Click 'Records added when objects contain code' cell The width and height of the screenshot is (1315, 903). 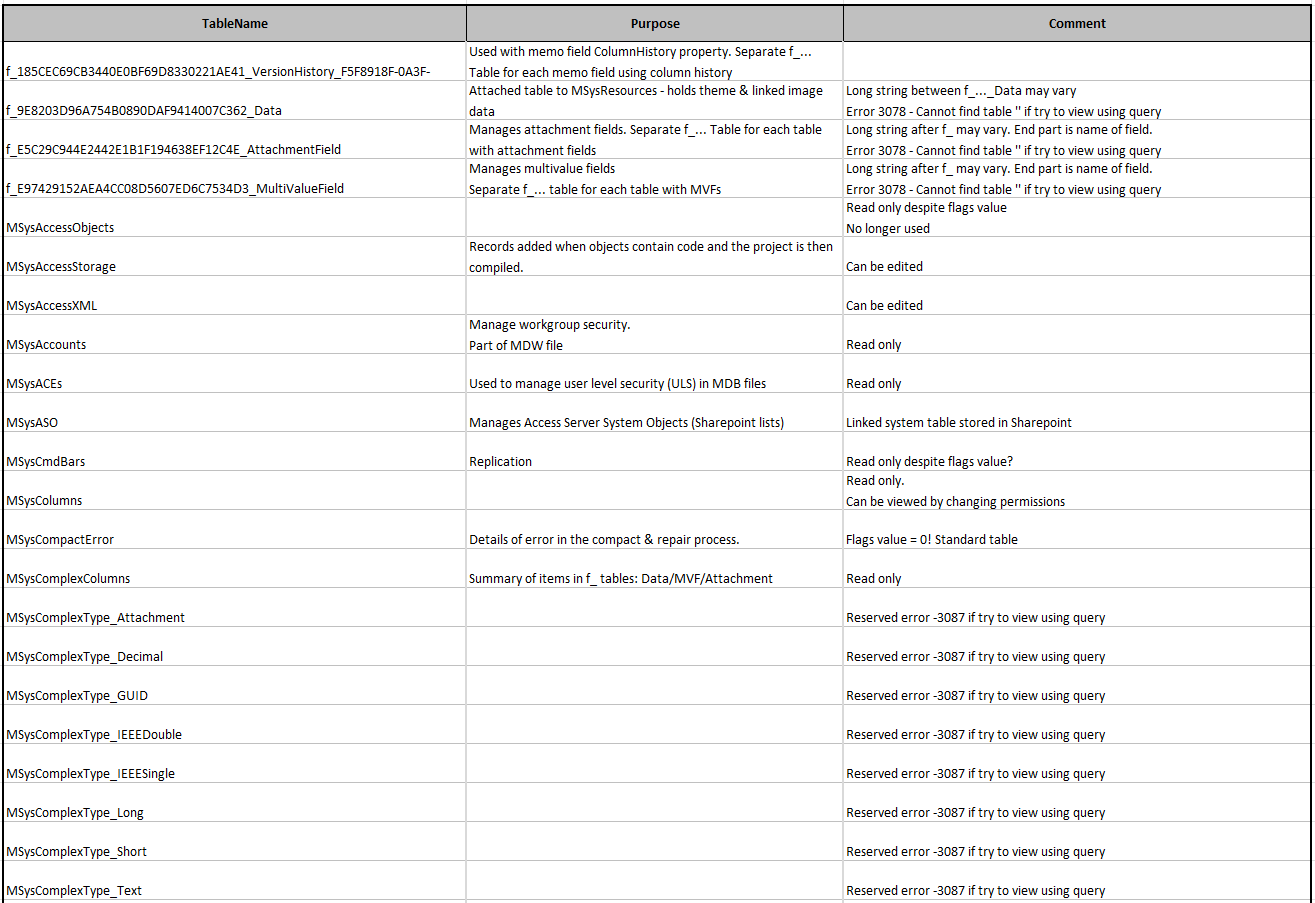[655, 257]
